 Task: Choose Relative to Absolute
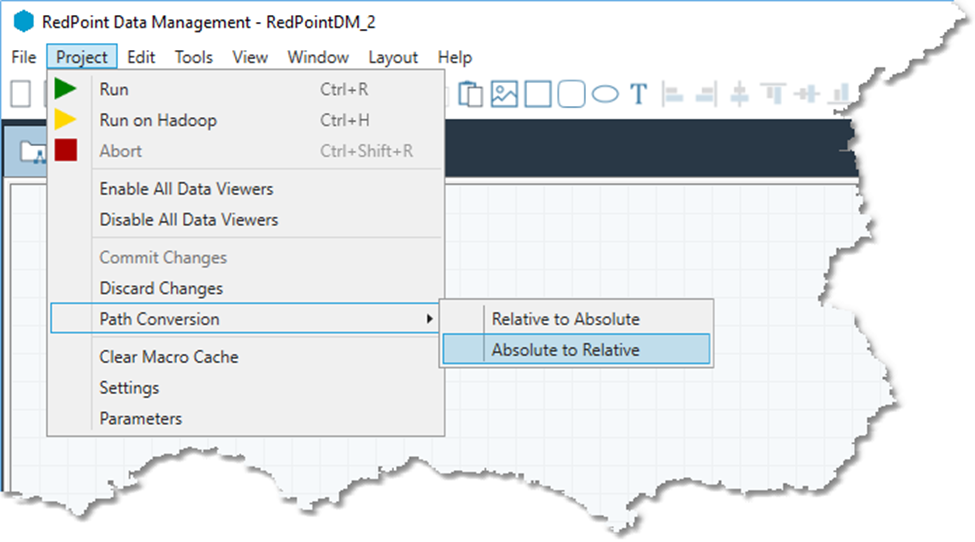565,319
